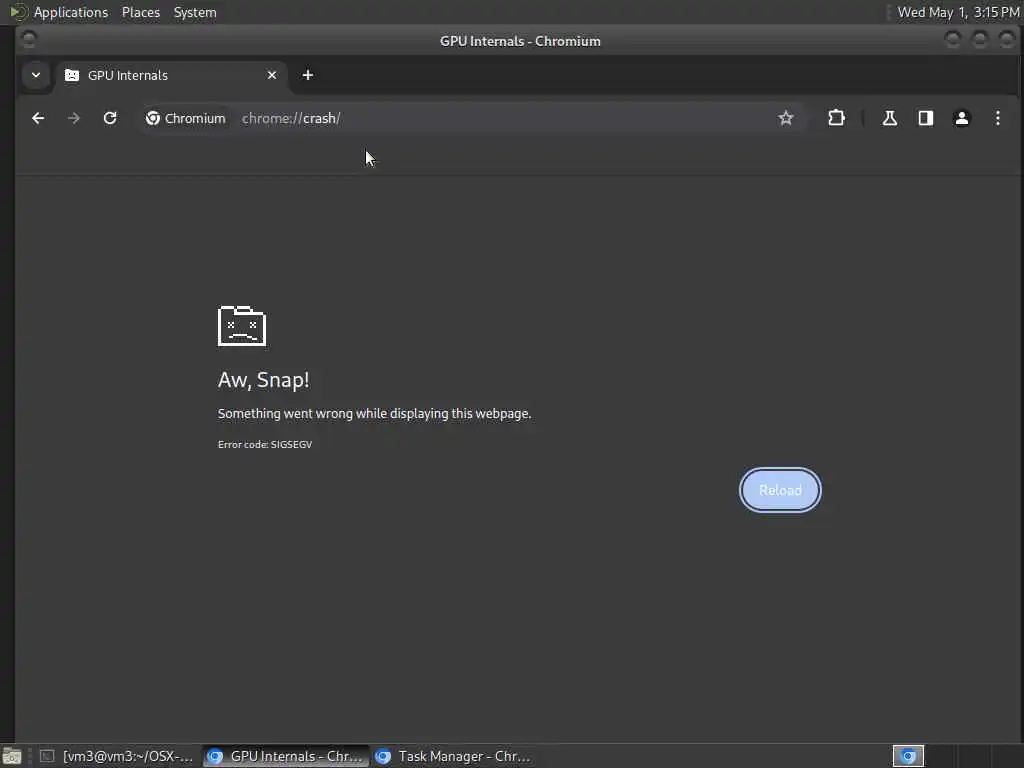Select the GPU Internals tab
1024x768 pixels.
(170, 75)
